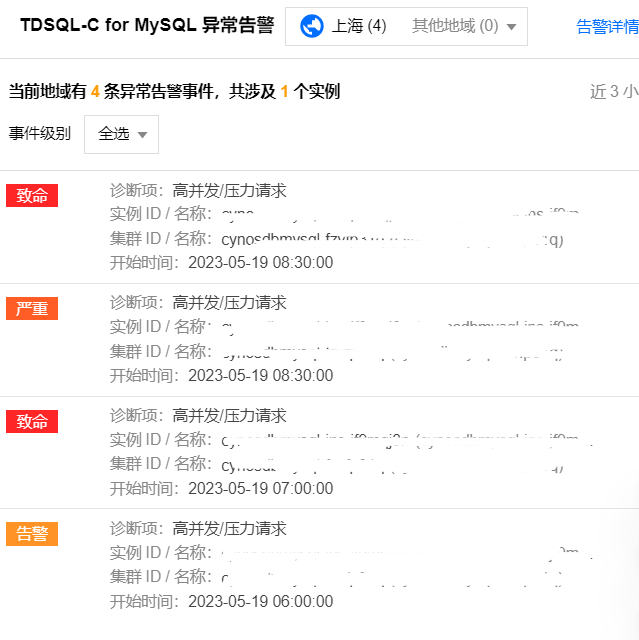Open the 告警详情 link
This screenshot has height=640, width=639.
(x=607, y=27)
